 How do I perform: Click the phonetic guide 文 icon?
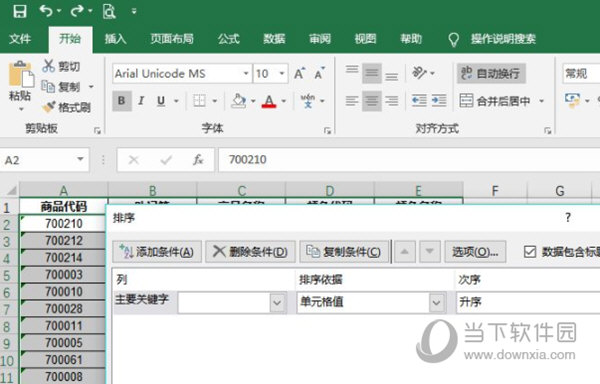[x=308, y=101]
